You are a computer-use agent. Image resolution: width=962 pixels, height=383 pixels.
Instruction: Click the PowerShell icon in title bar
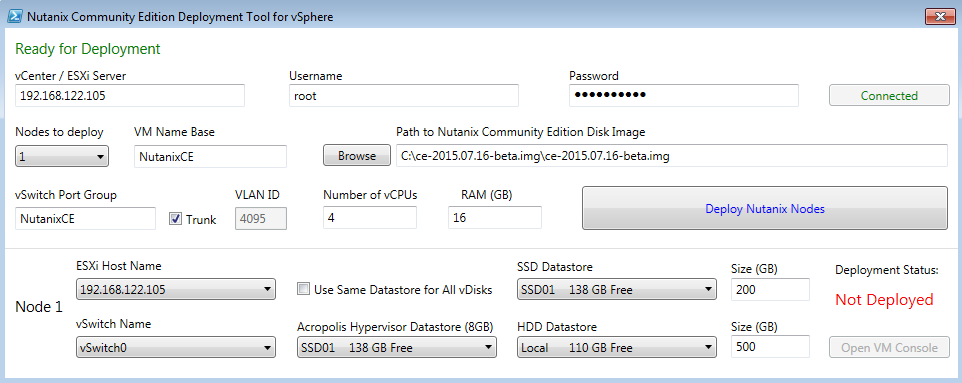(x=15, y=17)
